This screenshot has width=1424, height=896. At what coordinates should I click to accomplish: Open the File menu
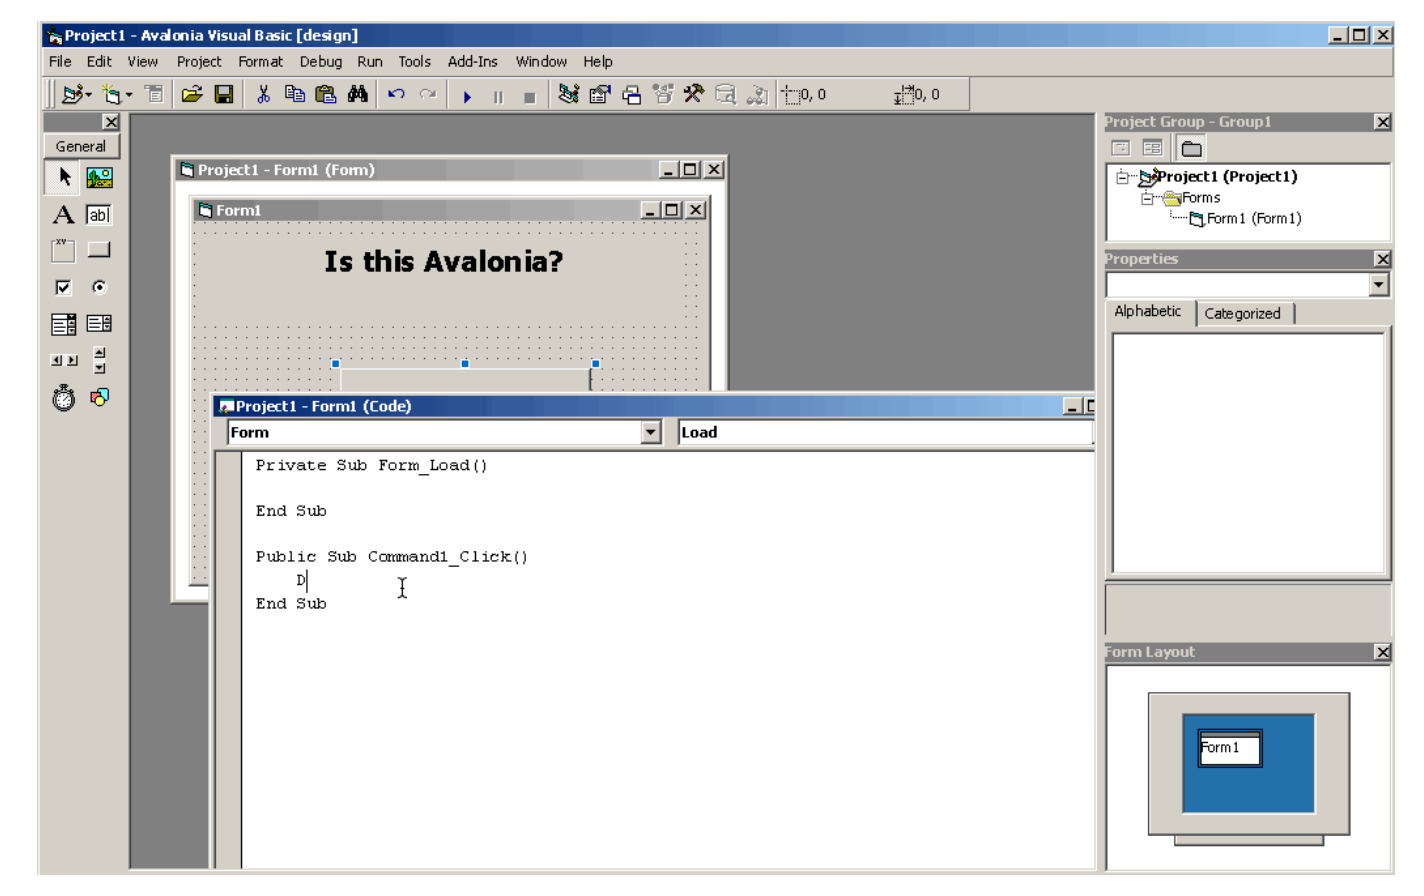pyautogui.click(x=60, y=62)
